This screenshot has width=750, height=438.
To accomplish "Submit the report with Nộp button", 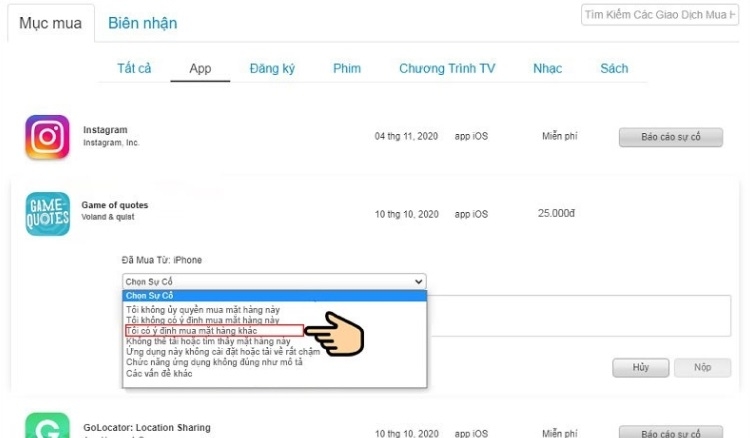I will tap(702, 367).
